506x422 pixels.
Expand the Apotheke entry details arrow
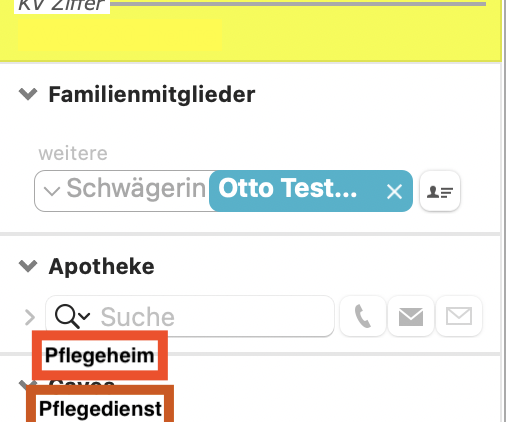[30, 317]
